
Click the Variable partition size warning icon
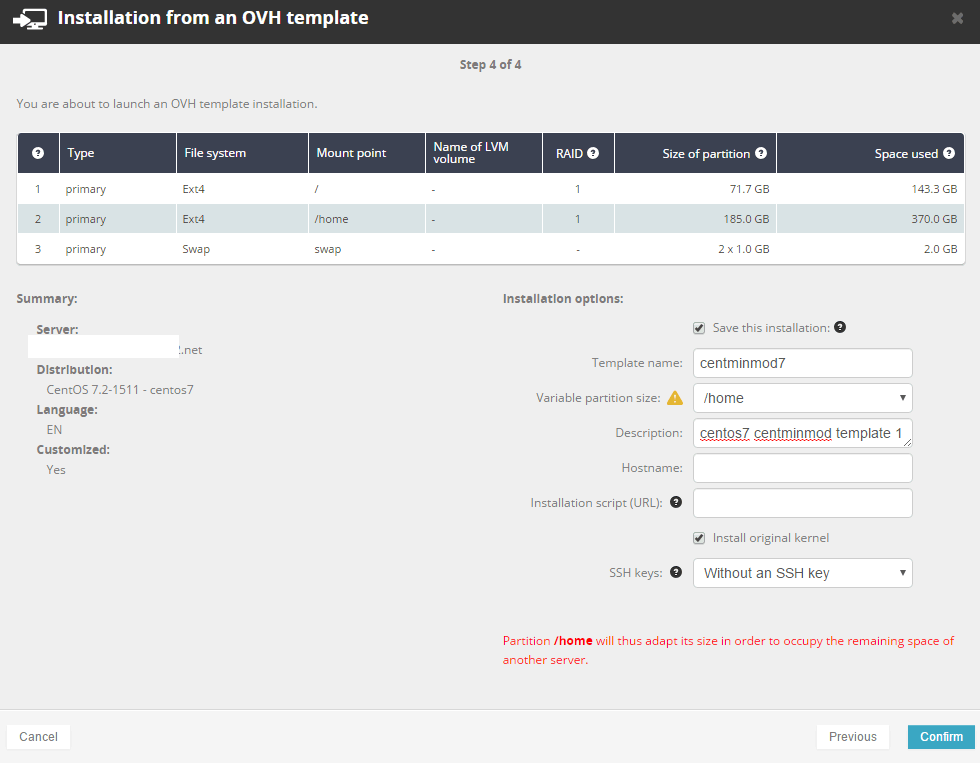point(675,398)
